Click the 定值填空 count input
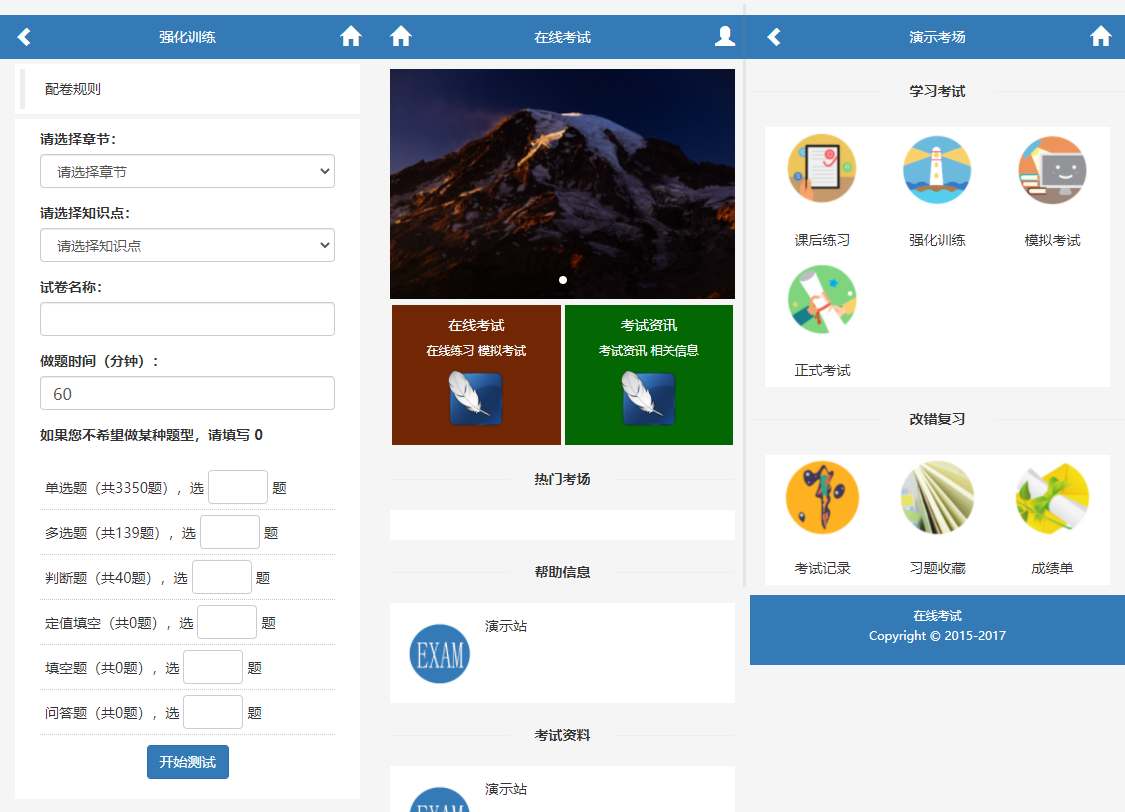Screen dimensions: 1125x812 tap(227, 622)
